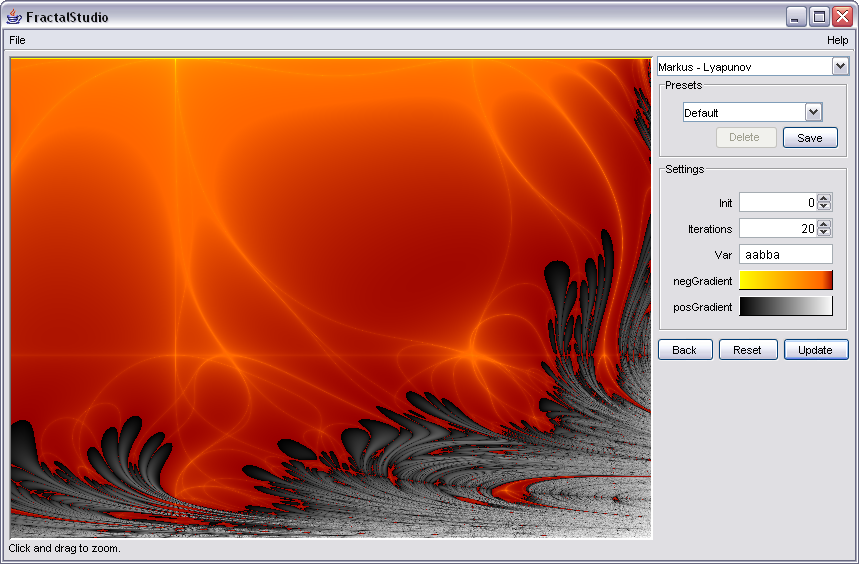Click the posGradient label
This screenshot has height=564, width=859.
coord(702,307)
